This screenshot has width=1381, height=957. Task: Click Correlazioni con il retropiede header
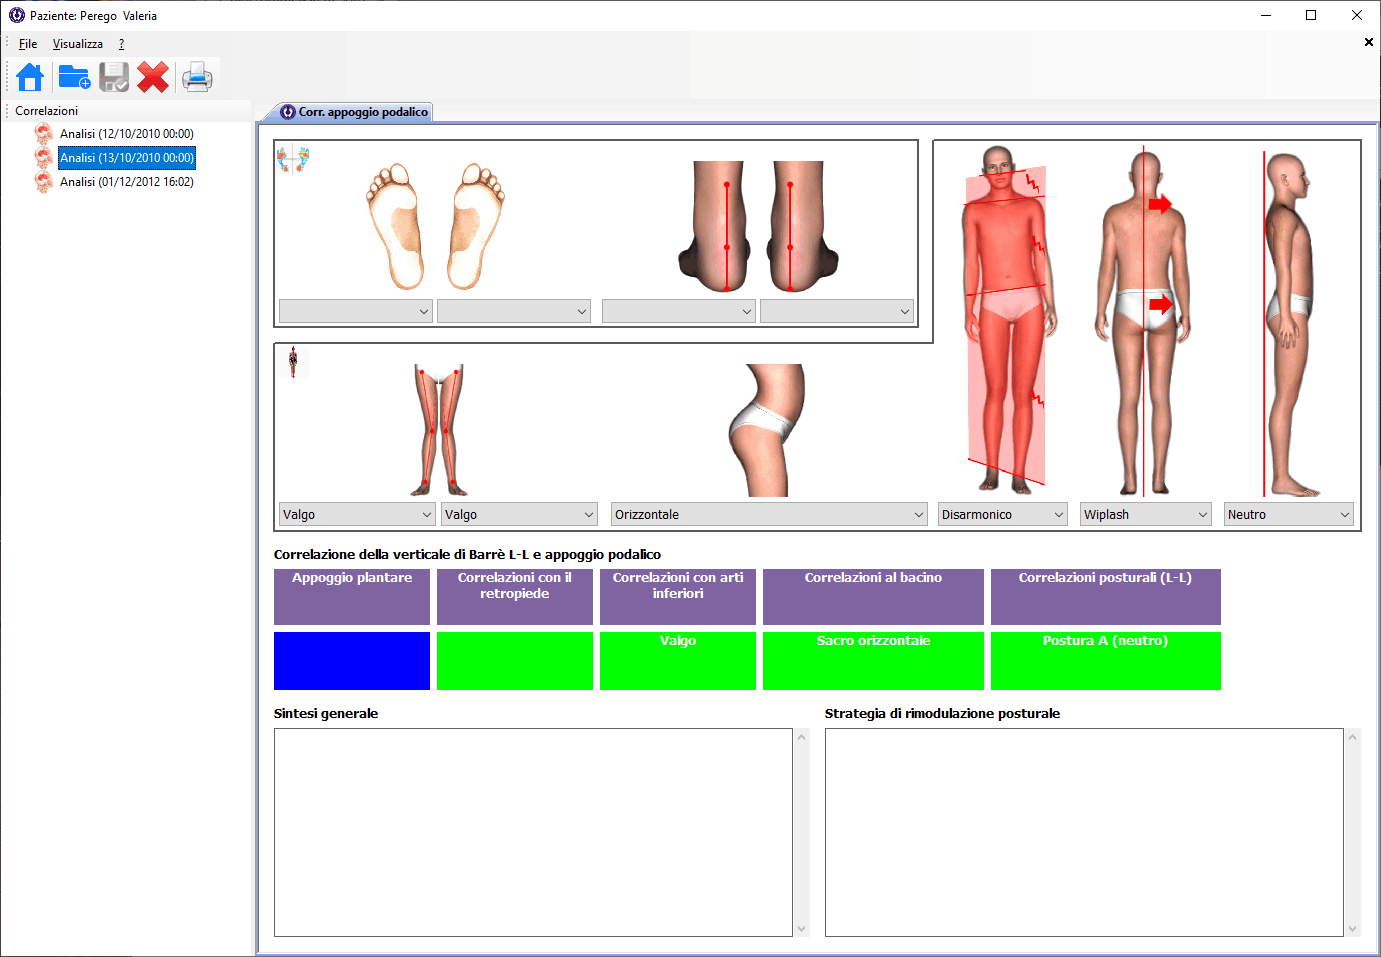point(515,597)
